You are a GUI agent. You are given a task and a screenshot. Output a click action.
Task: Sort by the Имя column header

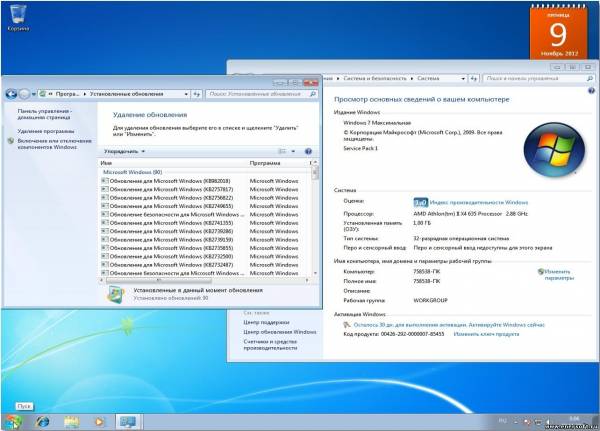tap(173, 163)
